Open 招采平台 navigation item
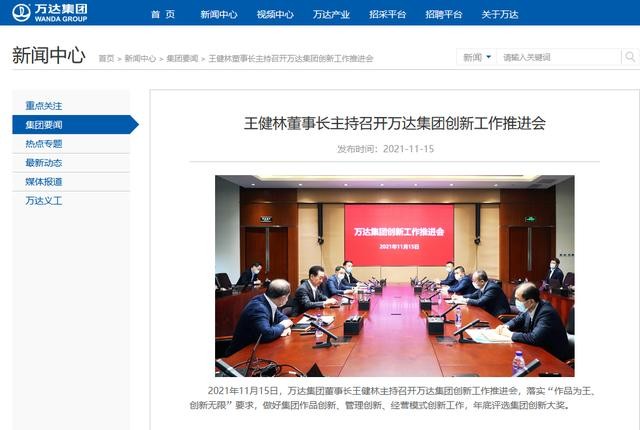Viewport: 640px width, 430px height. click(387, 14)
